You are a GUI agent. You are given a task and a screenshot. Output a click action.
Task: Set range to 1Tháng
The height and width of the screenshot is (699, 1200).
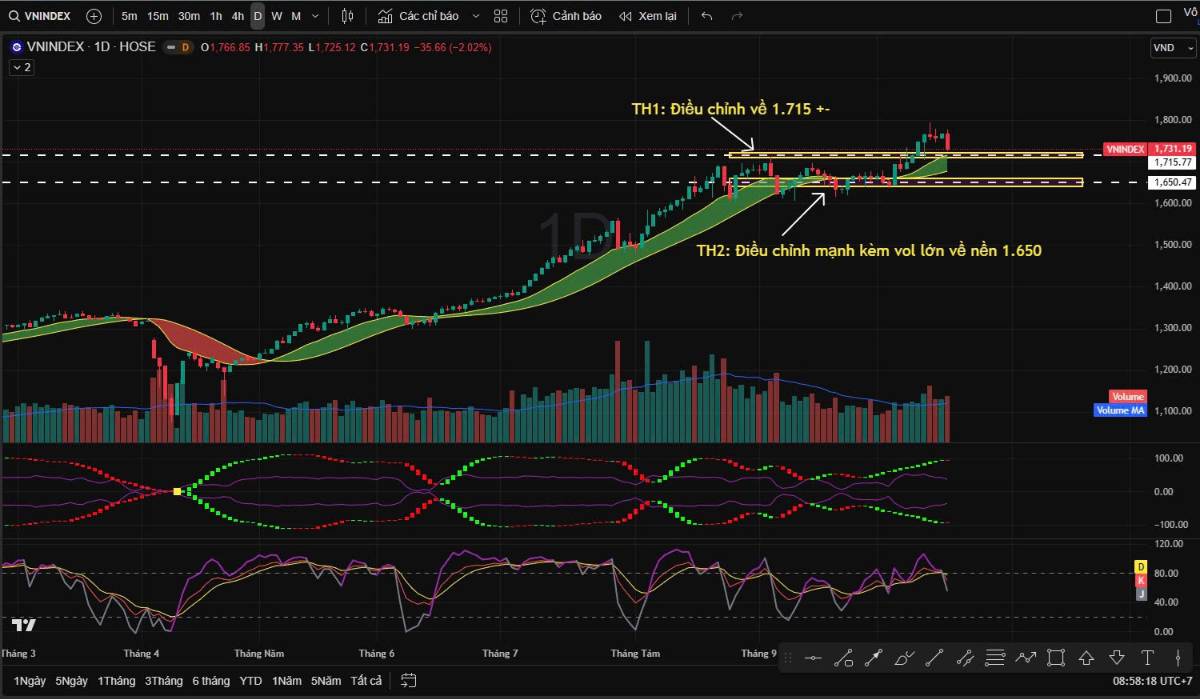pos(116,681)
